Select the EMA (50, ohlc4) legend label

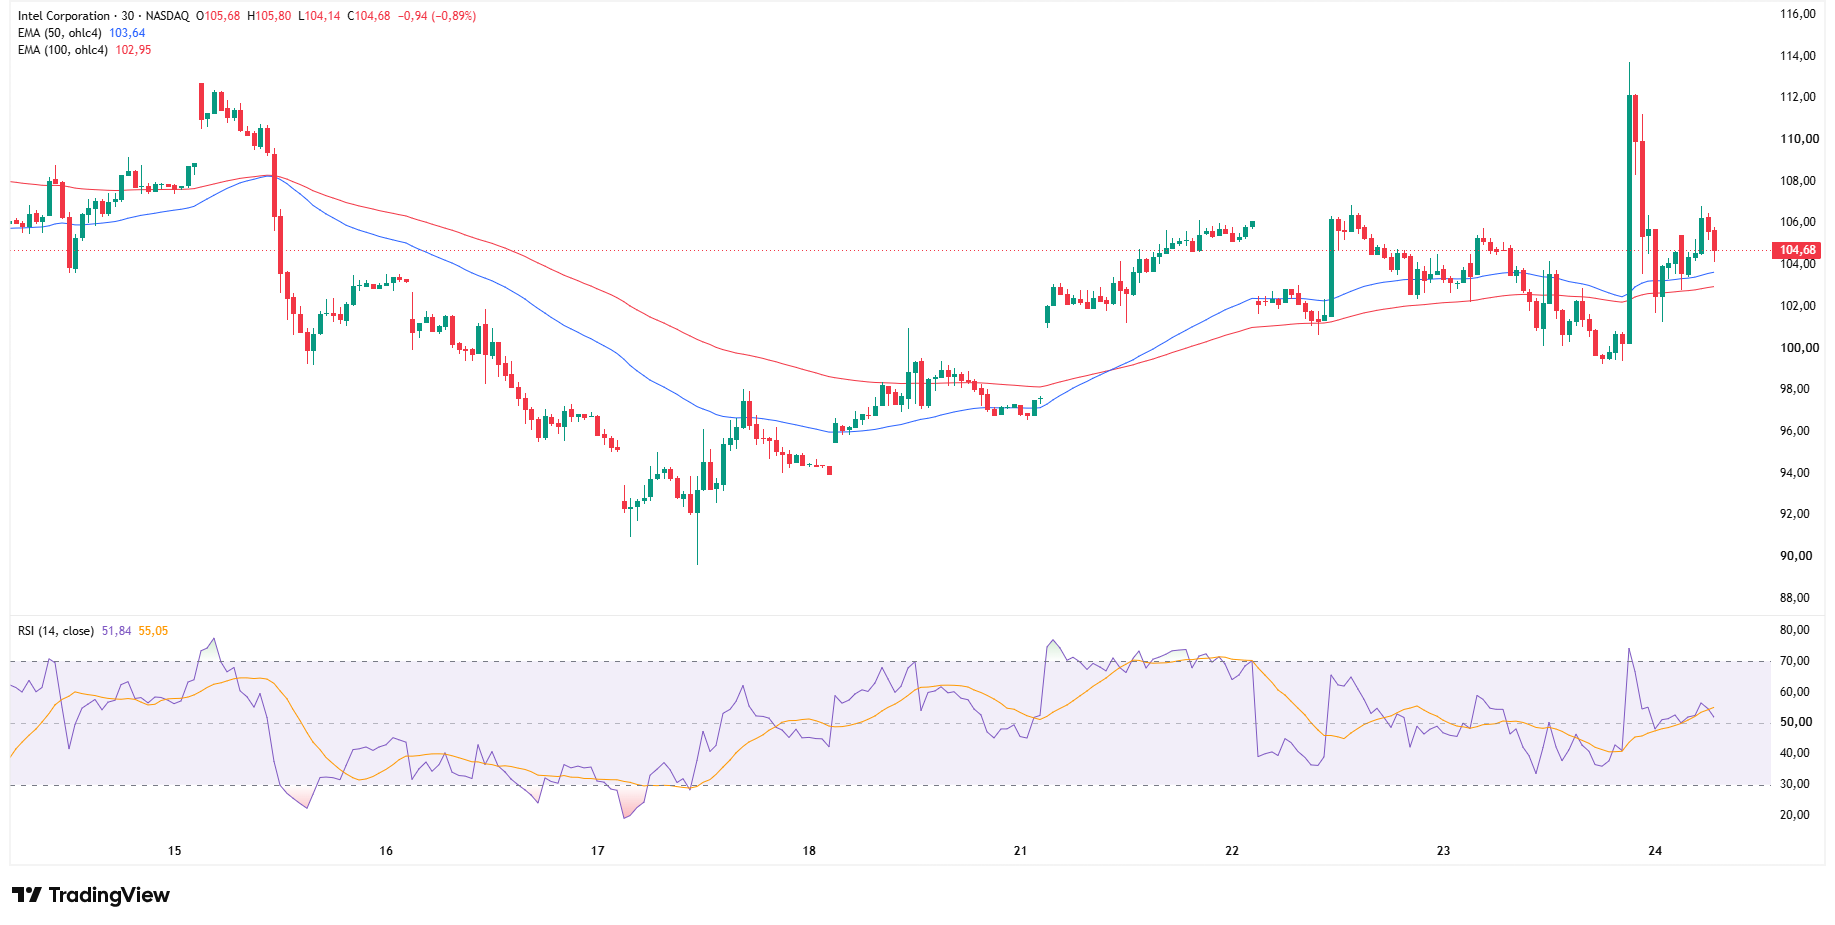point(60,33)
